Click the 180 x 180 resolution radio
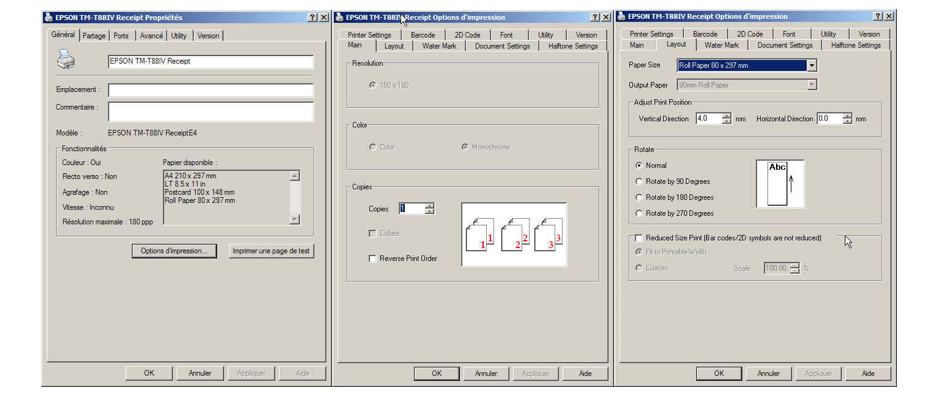The height and width of the screenshot is (407, 941). pyautogui.click(x=373, y=85)
